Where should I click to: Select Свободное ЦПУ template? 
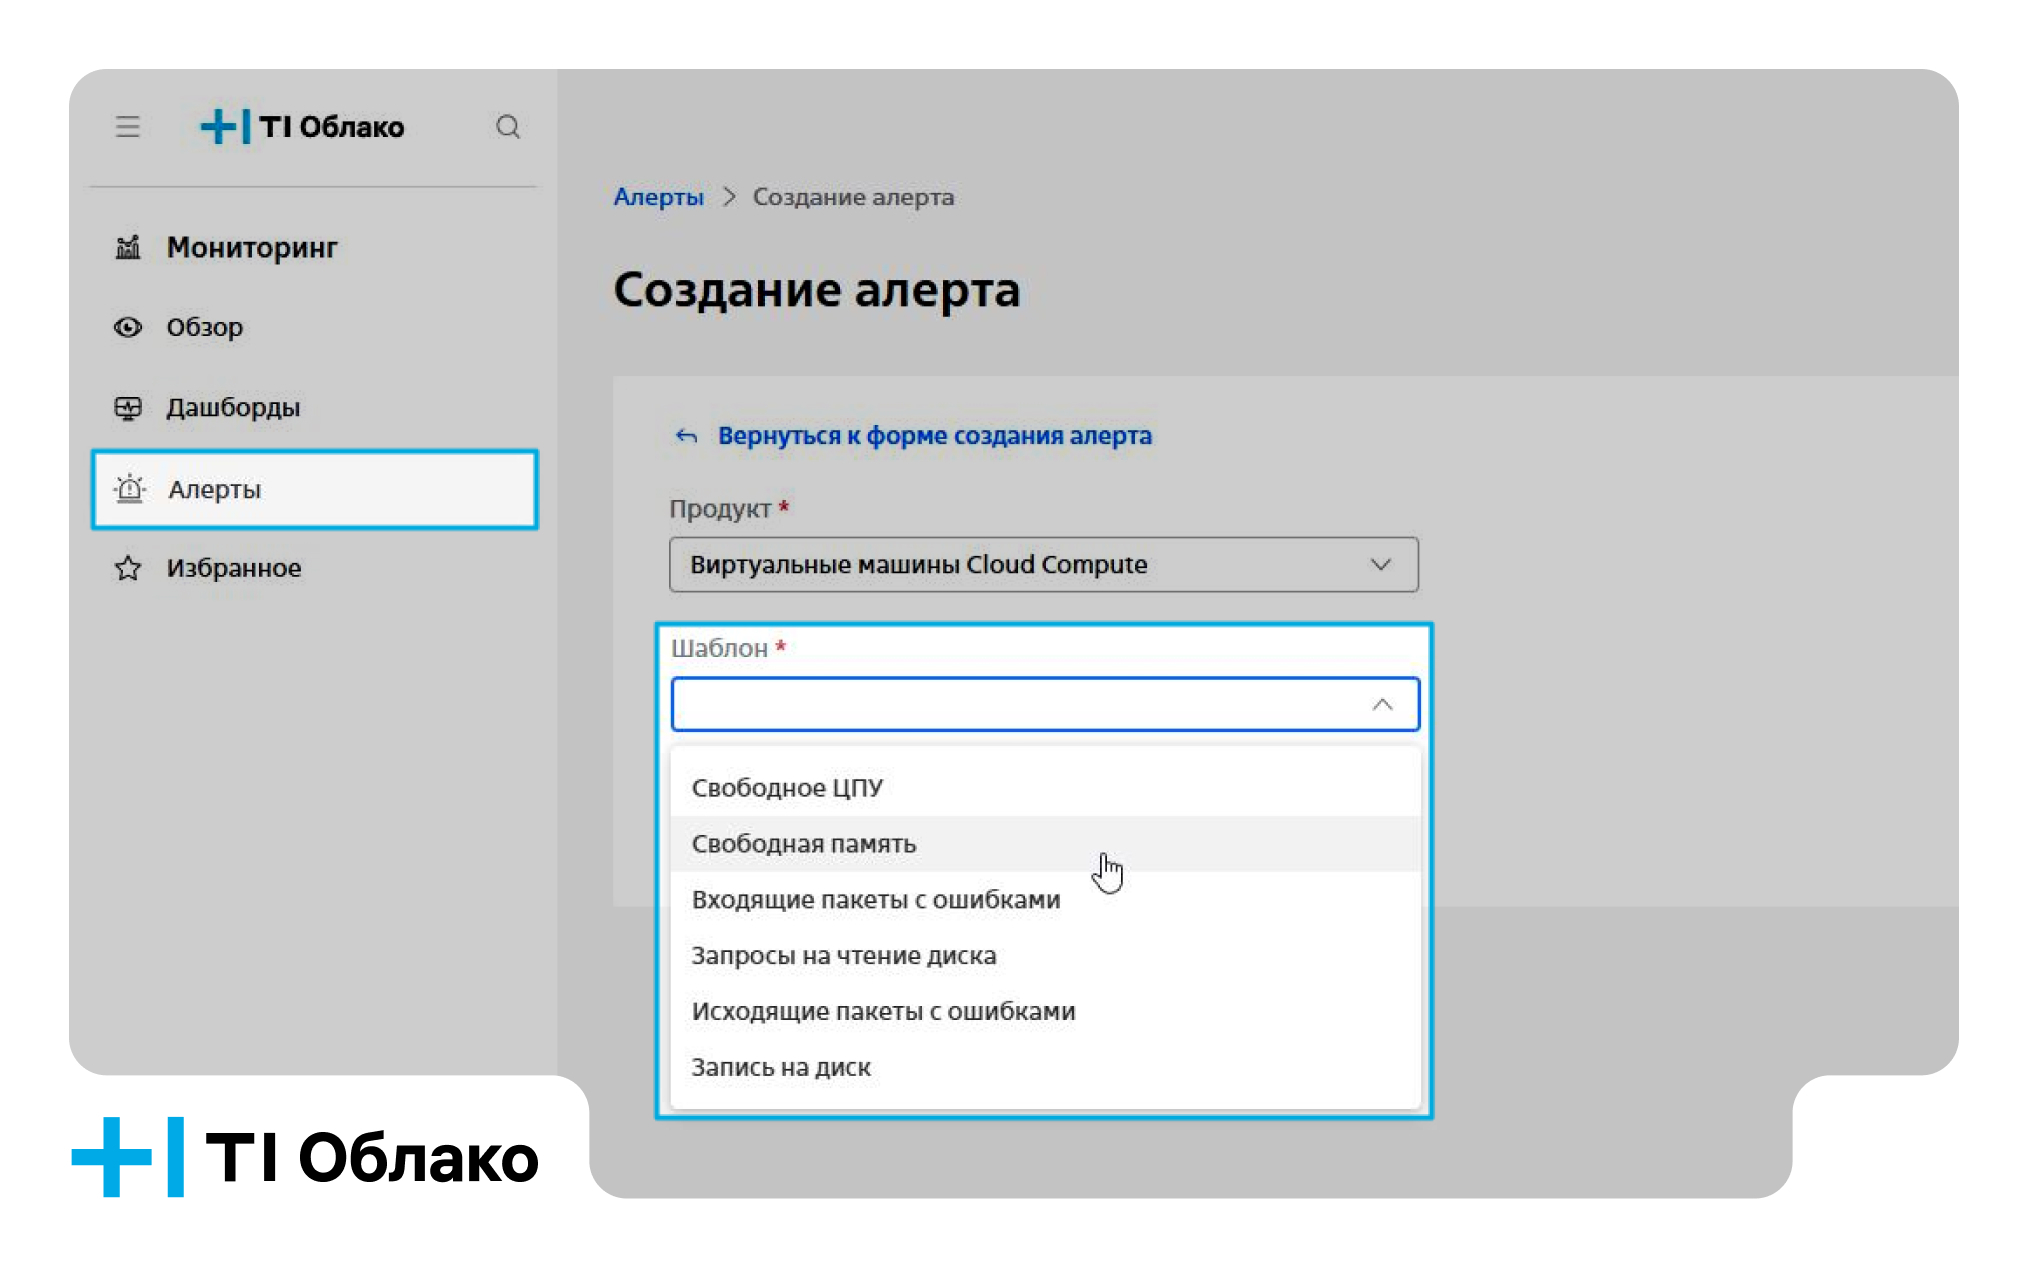tap(1045, 788)
